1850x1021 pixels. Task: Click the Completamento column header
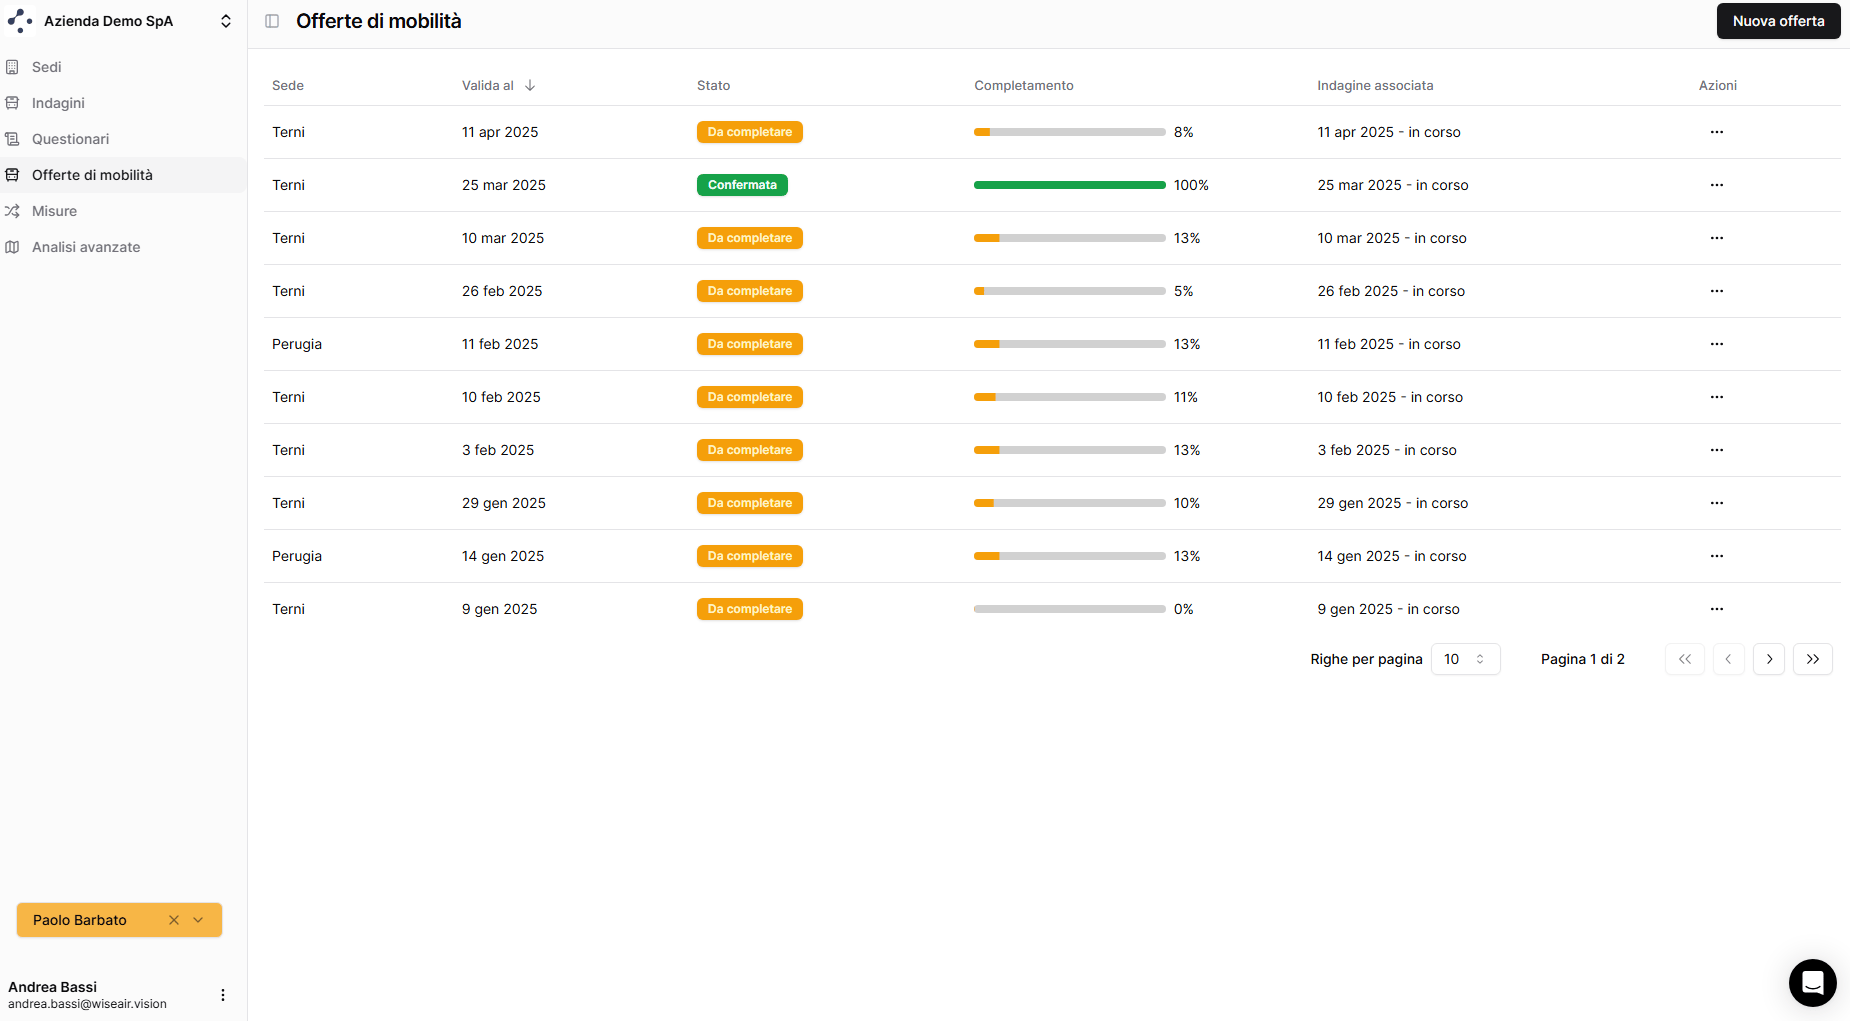(1024, 86)
